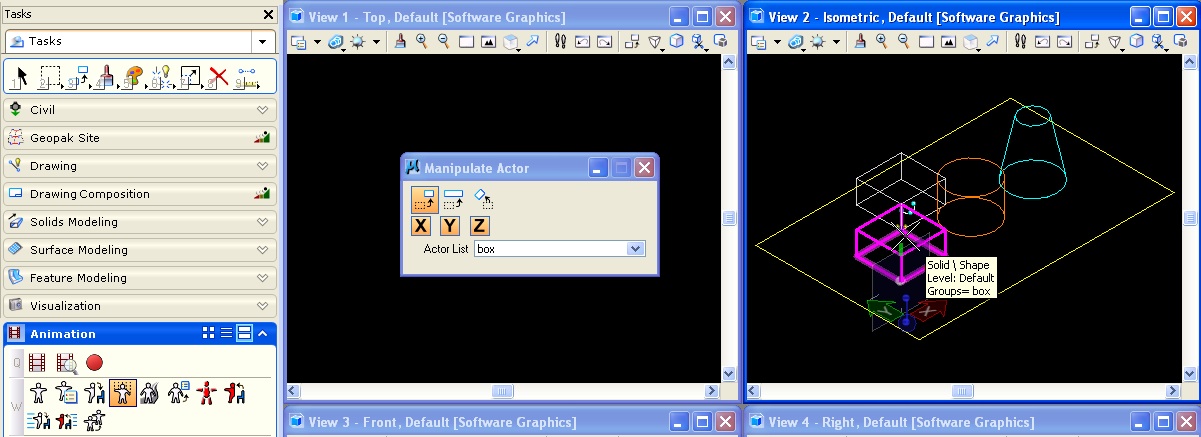The image size is (1201, 437).
Task: Click Zoom In in View 2 toolbar
Action: pyautogui.click(x=882, y=41)
